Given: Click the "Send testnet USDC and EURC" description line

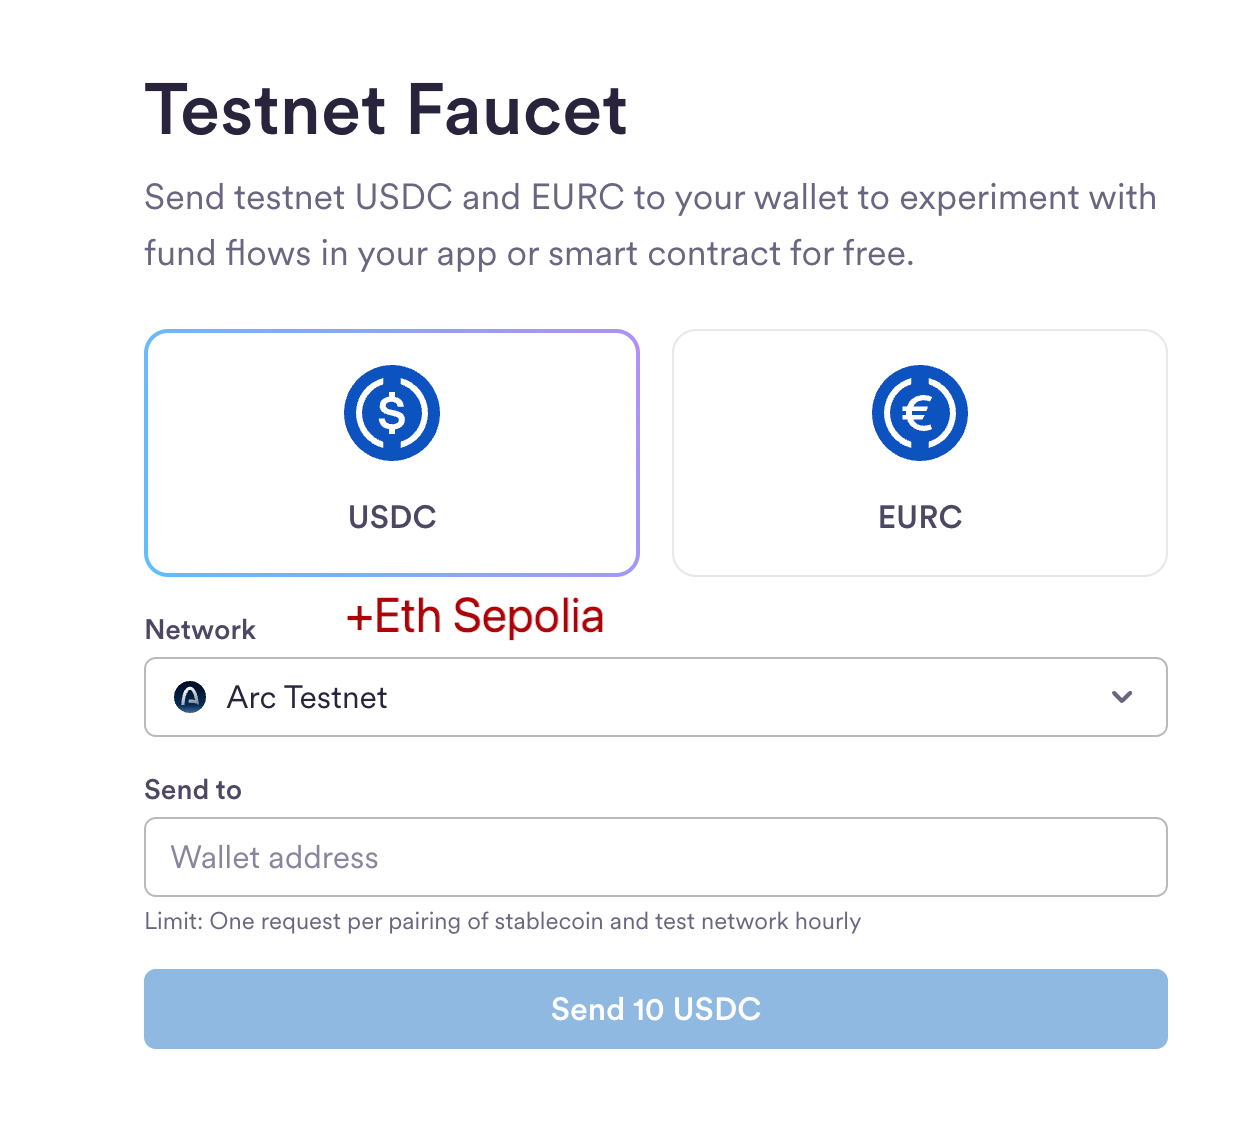Looking at the screenshot, I should pyautogui.click(x=650, y=198).
